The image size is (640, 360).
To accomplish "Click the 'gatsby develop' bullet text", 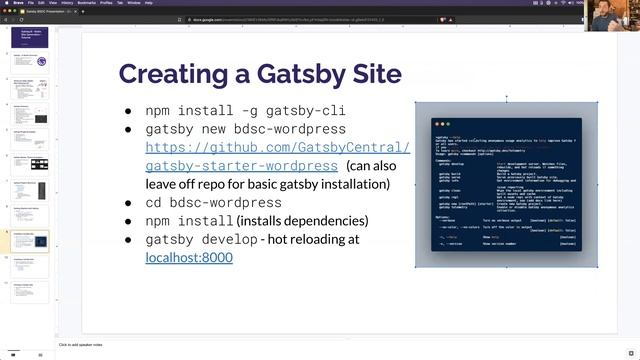I will [201, 239].
